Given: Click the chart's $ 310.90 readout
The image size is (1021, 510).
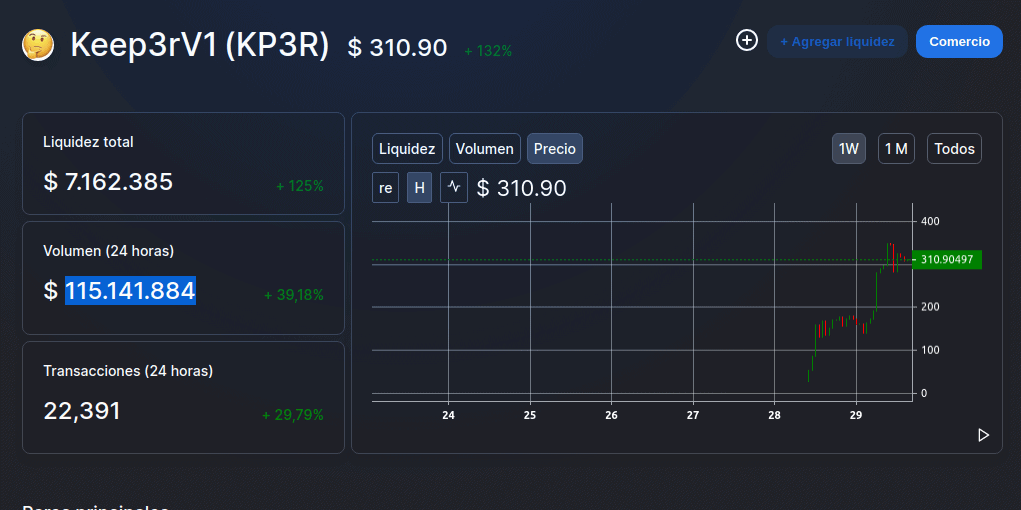Looking at the screenshot, I should (522, 188).
